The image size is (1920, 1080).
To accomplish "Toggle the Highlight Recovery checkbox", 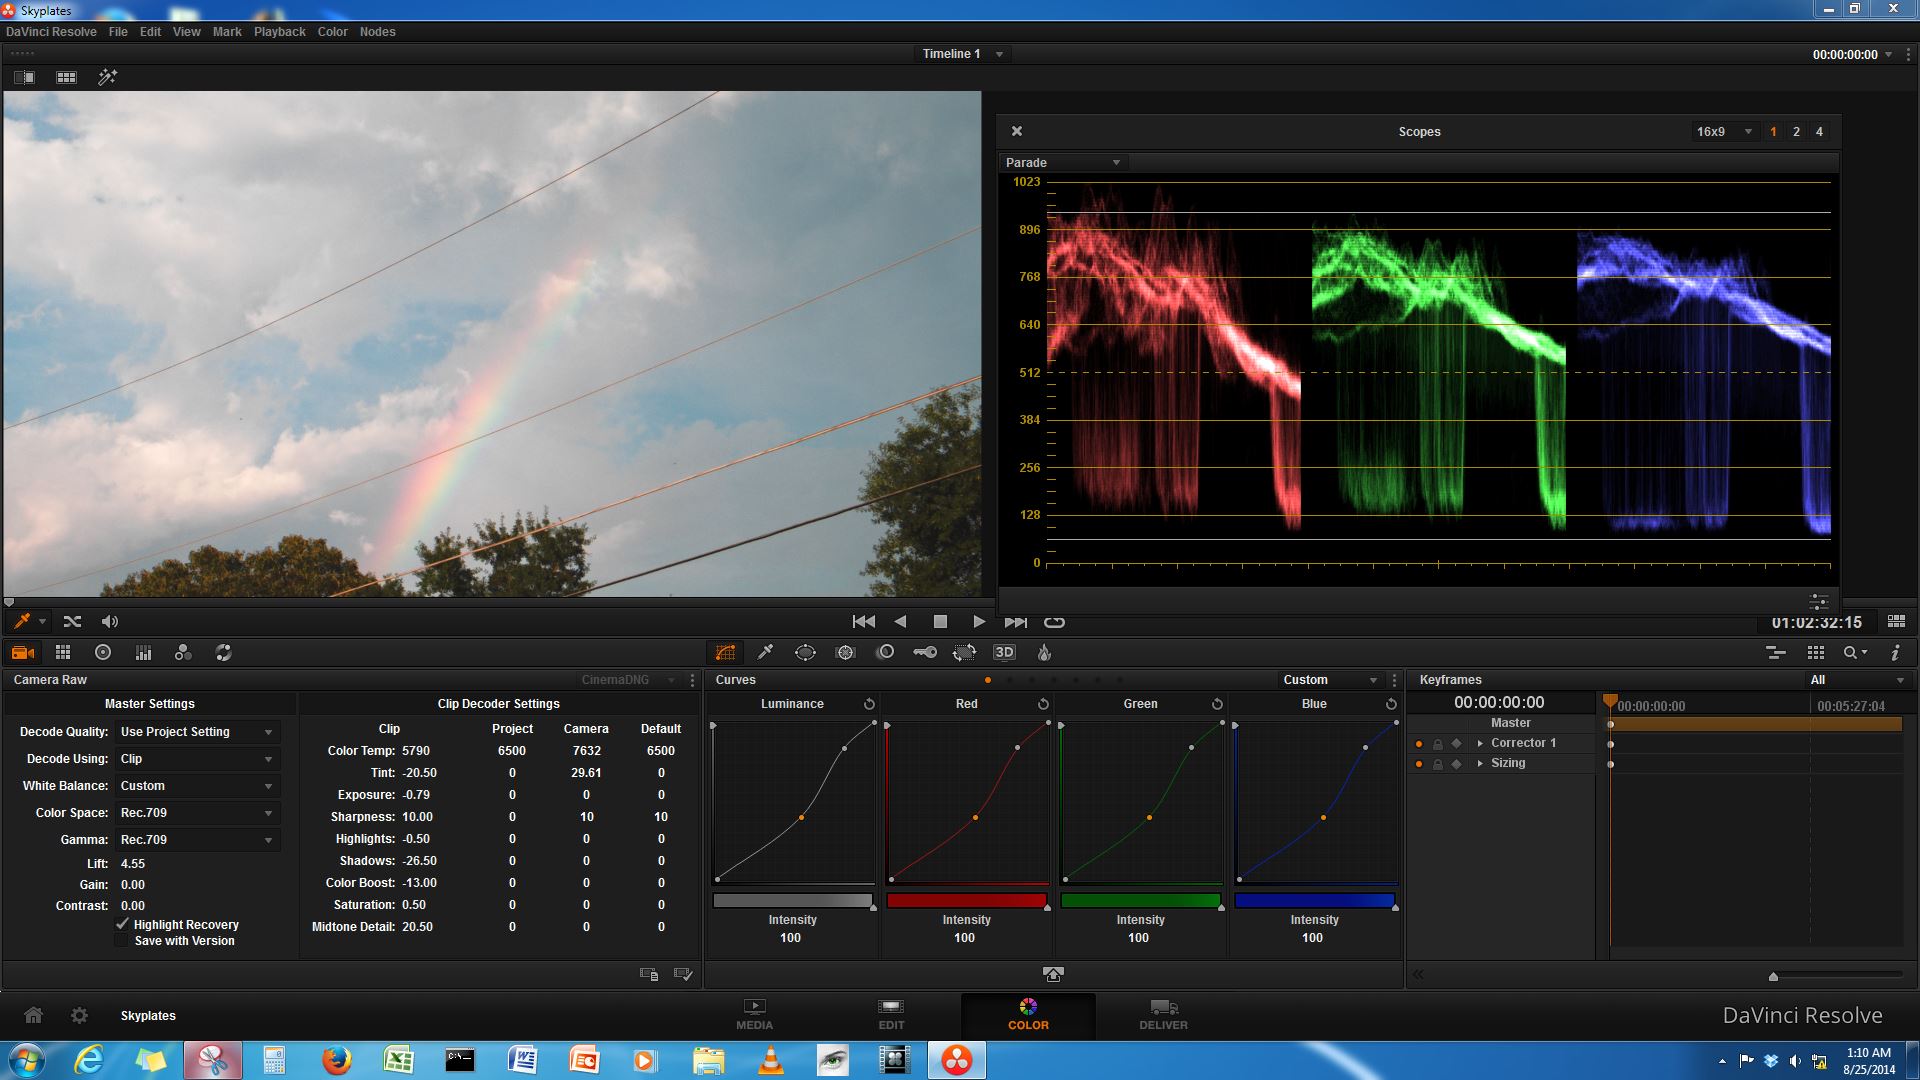I will [123, 924].
